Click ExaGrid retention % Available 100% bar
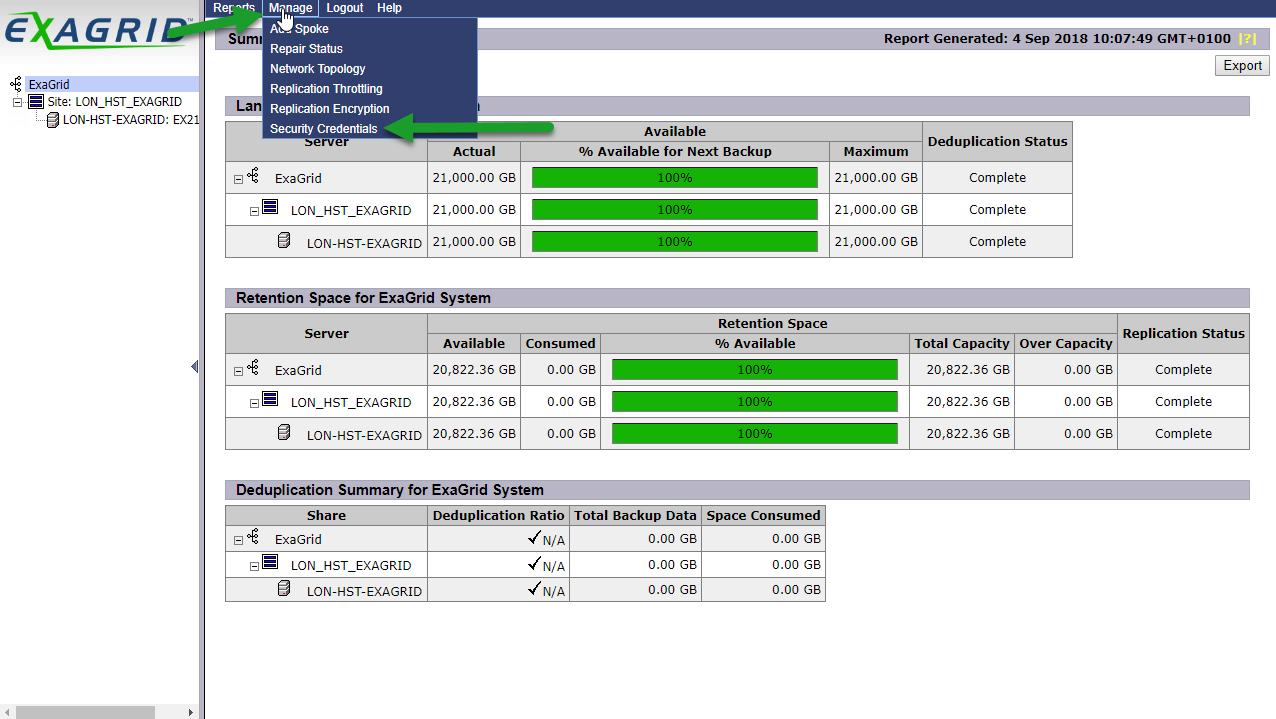The width and height of the screenshot is (1276, 719). (x=755, y=370)
